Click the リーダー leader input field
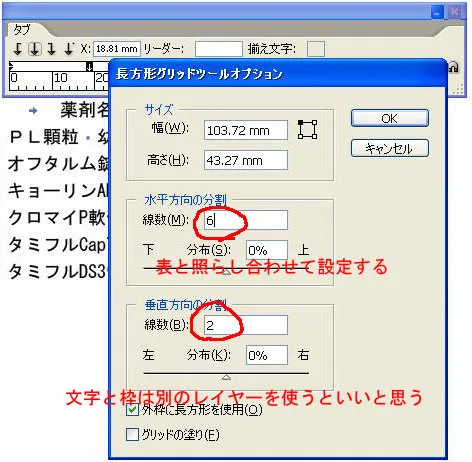The width and height of the screenshot is (472, 462). click(219, 49)
